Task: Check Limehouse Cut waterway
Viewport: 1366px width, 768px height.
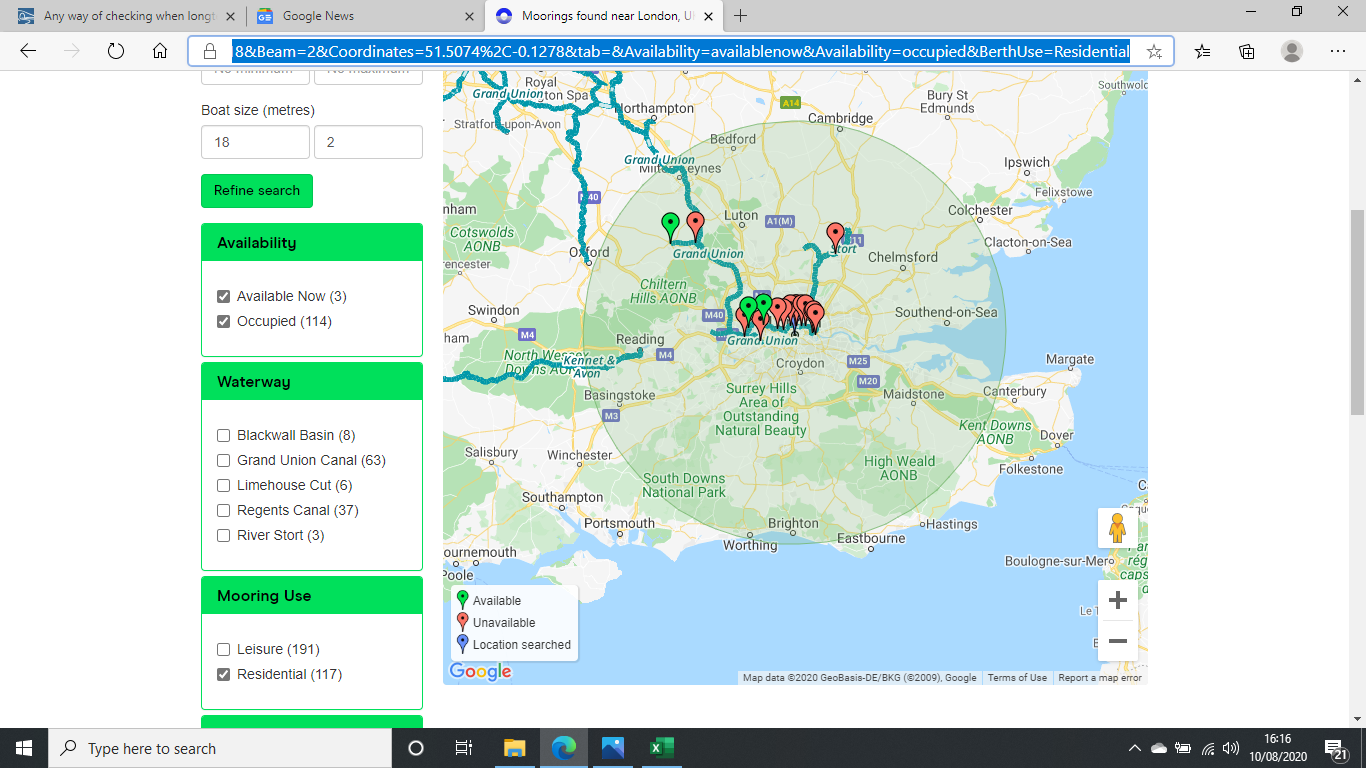Action: pos(224,486)
